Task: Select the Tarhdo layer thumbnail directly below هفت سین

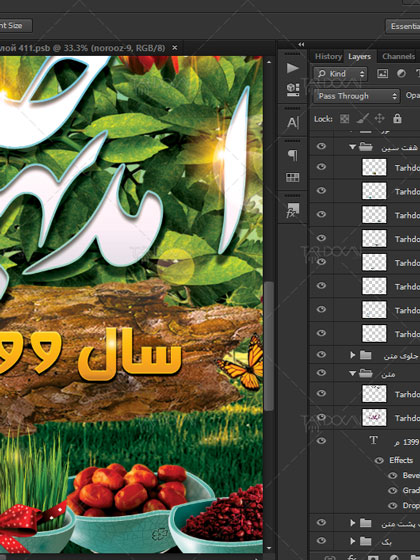Action: tap(374, 168)
